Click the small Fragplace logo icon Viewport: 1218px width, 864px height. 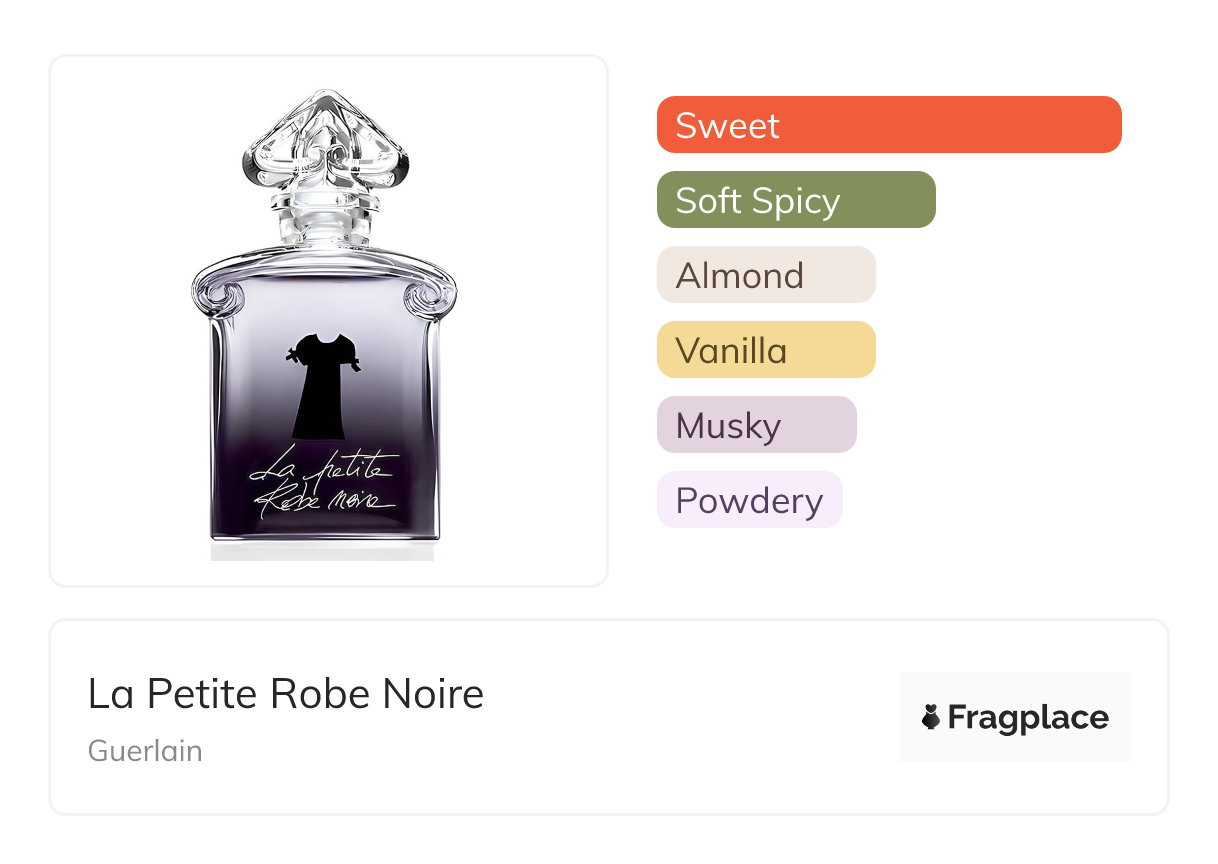931,717
